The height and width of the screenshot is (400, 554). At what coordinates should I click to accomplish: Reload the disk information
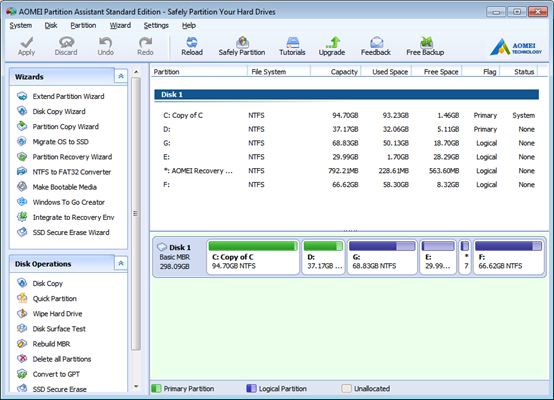pyautogui.click(x=192, y=46)
